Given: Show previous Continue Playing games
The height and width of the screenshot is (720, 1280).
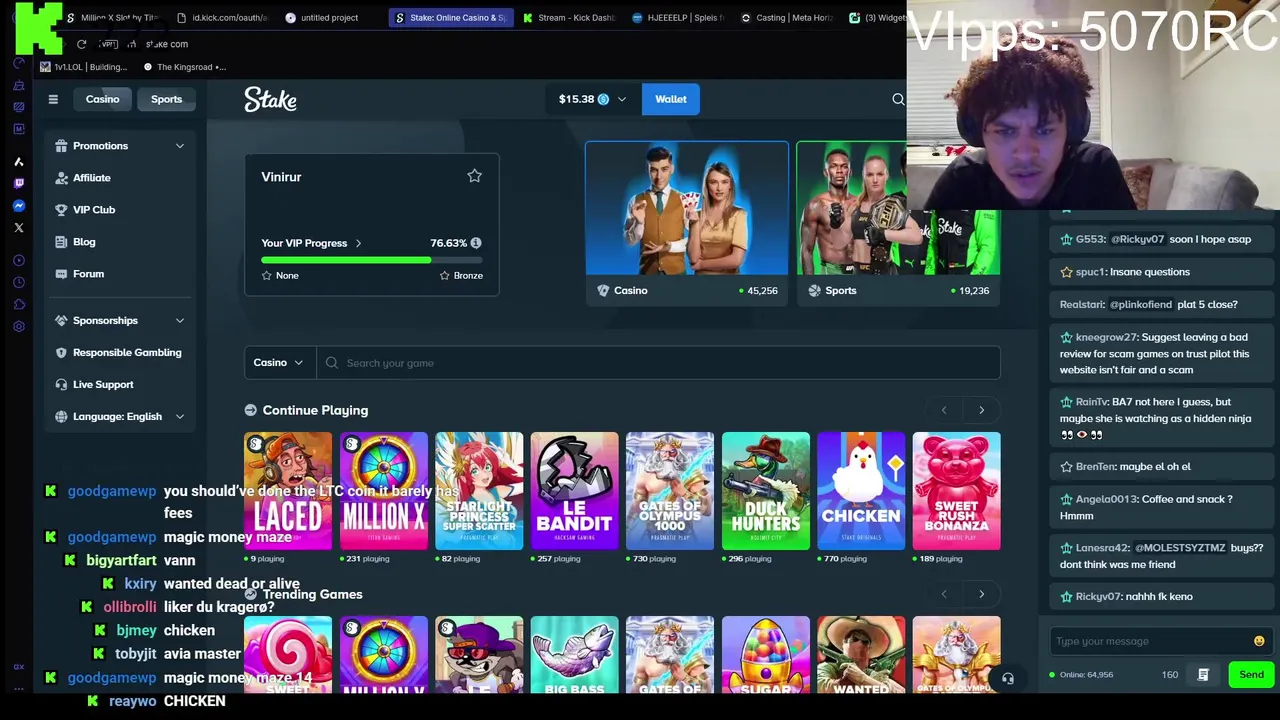Looking at the screenshot, I should [x=943, y=410].
